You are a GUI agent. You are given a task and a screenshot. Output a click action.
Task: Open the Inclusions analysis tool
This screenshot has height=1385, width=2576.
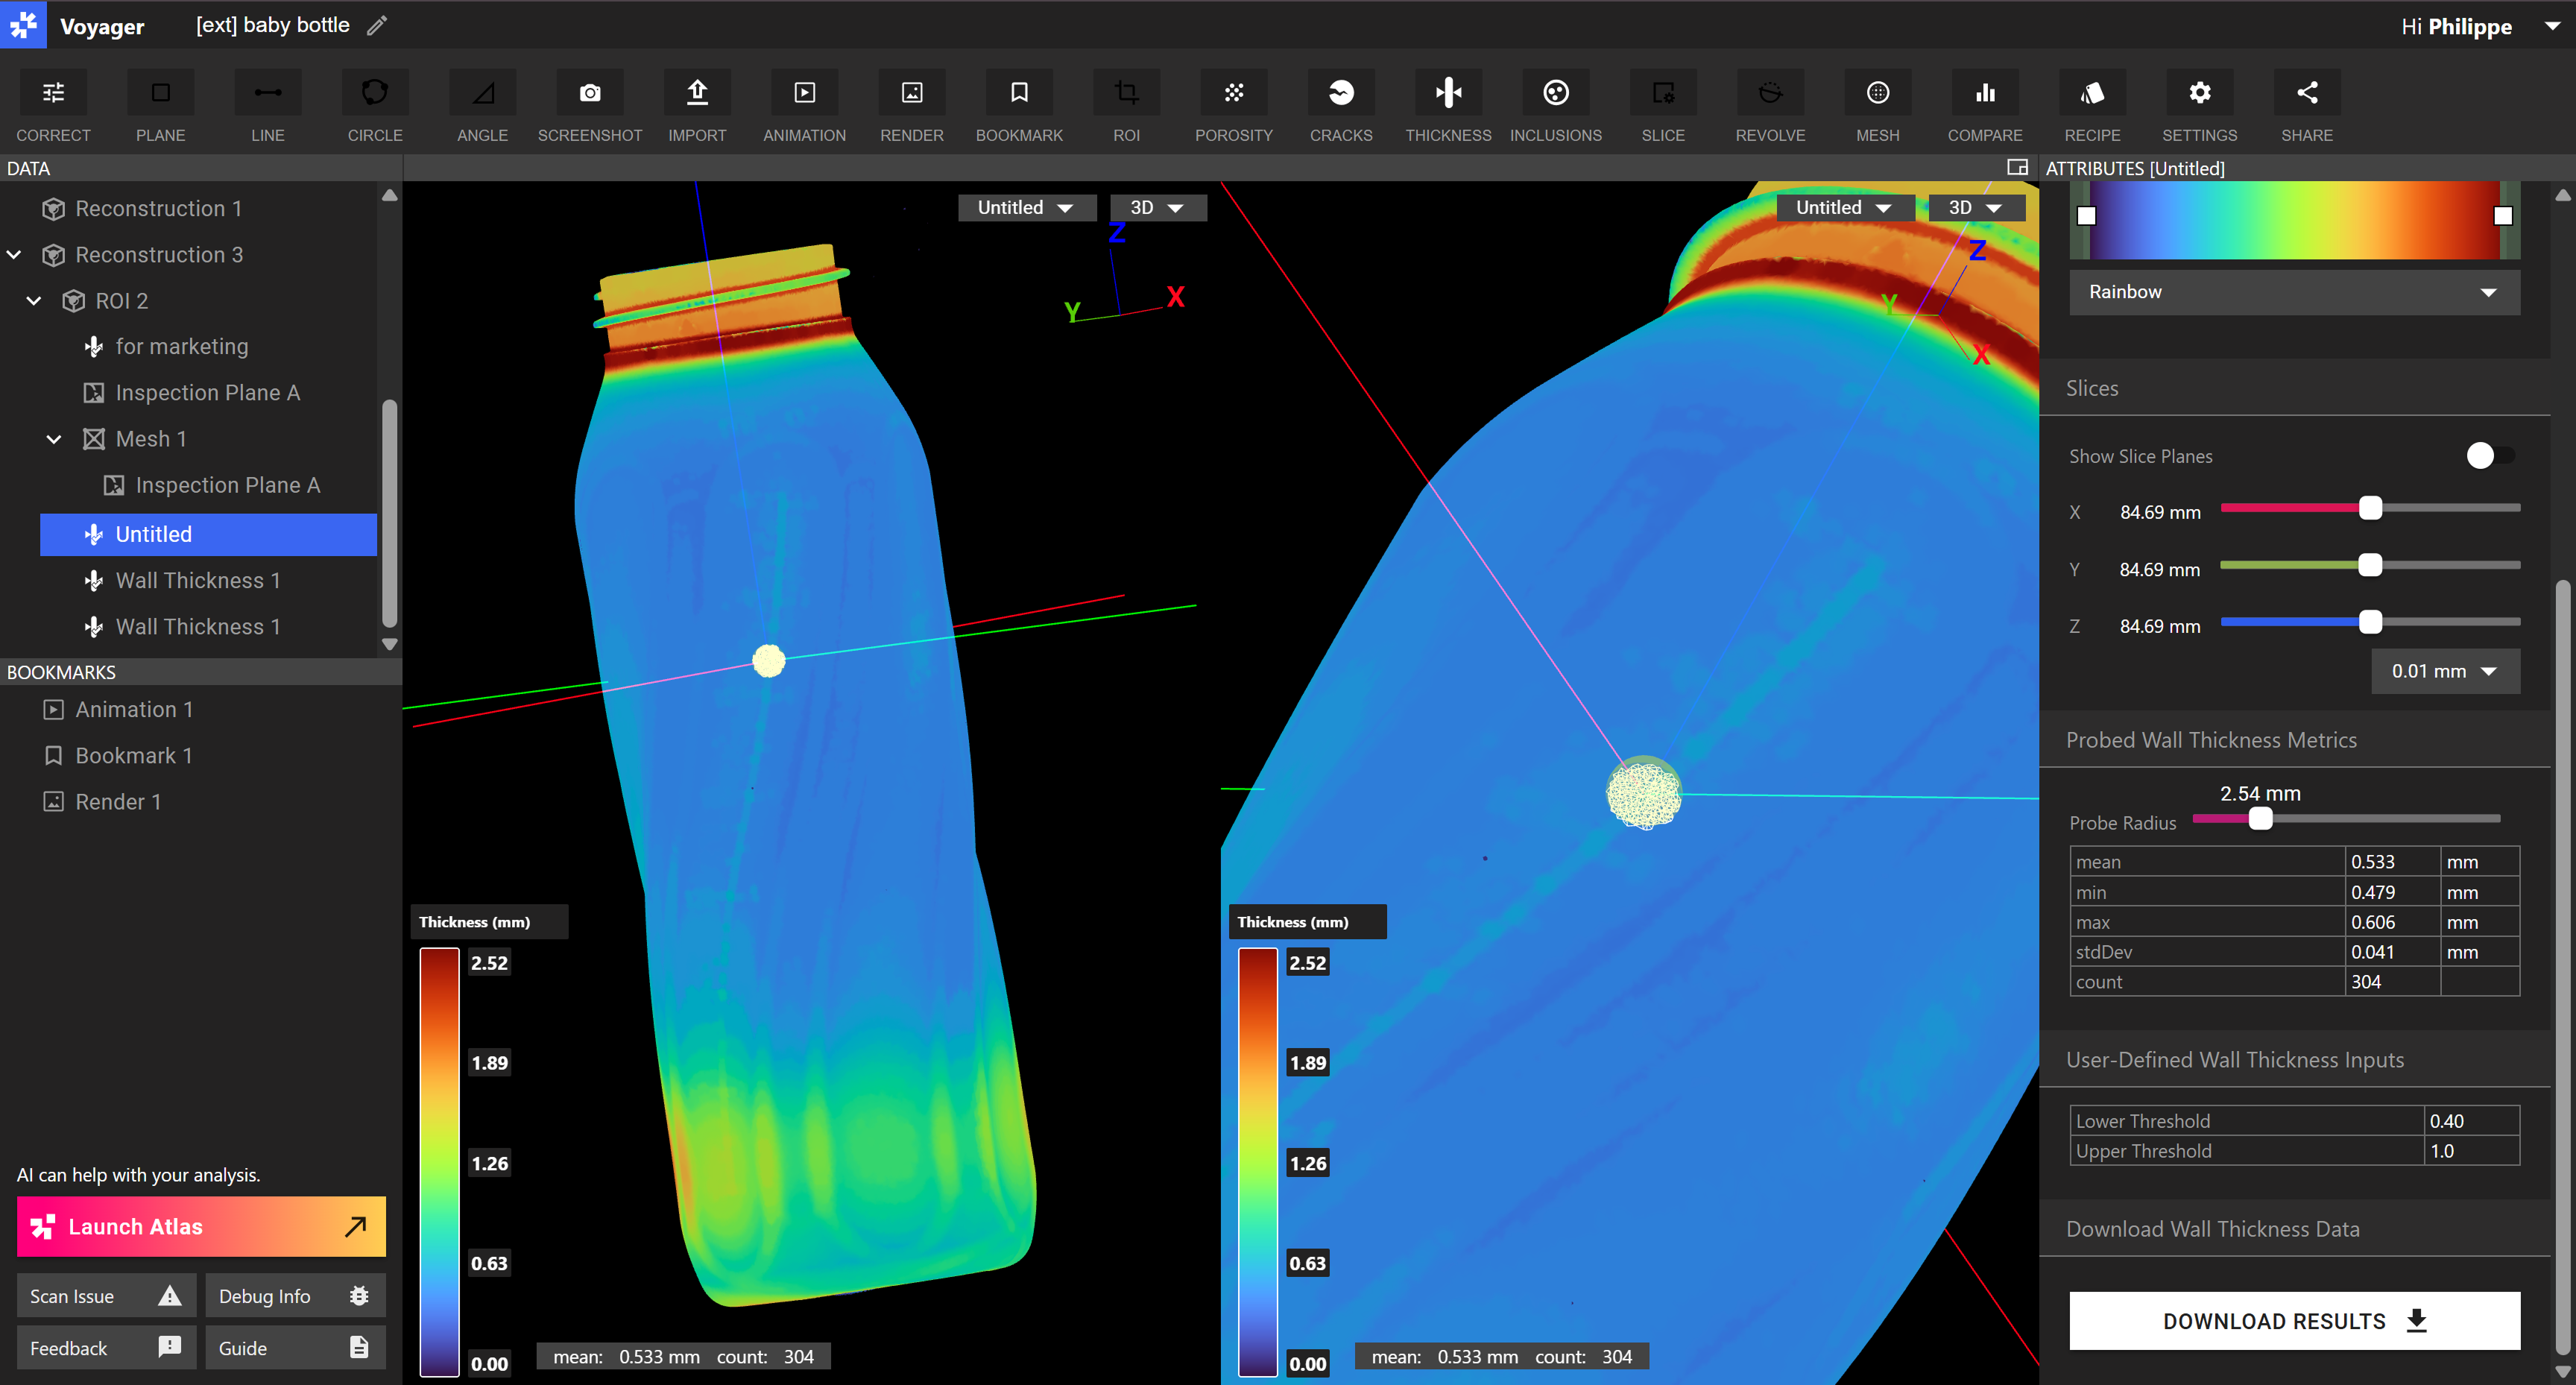[1555, 93]
